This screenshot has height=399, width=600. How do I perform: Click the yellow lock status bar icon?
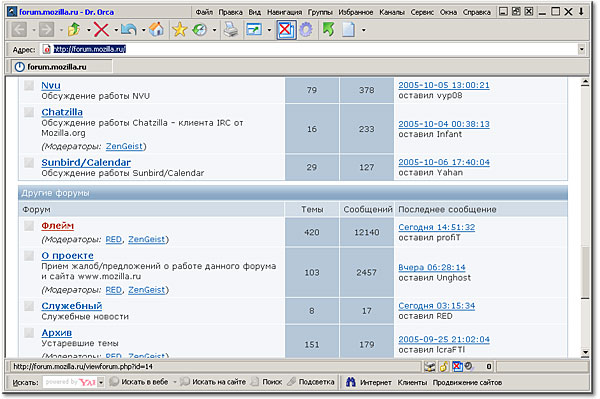click(x=443, y=367)
